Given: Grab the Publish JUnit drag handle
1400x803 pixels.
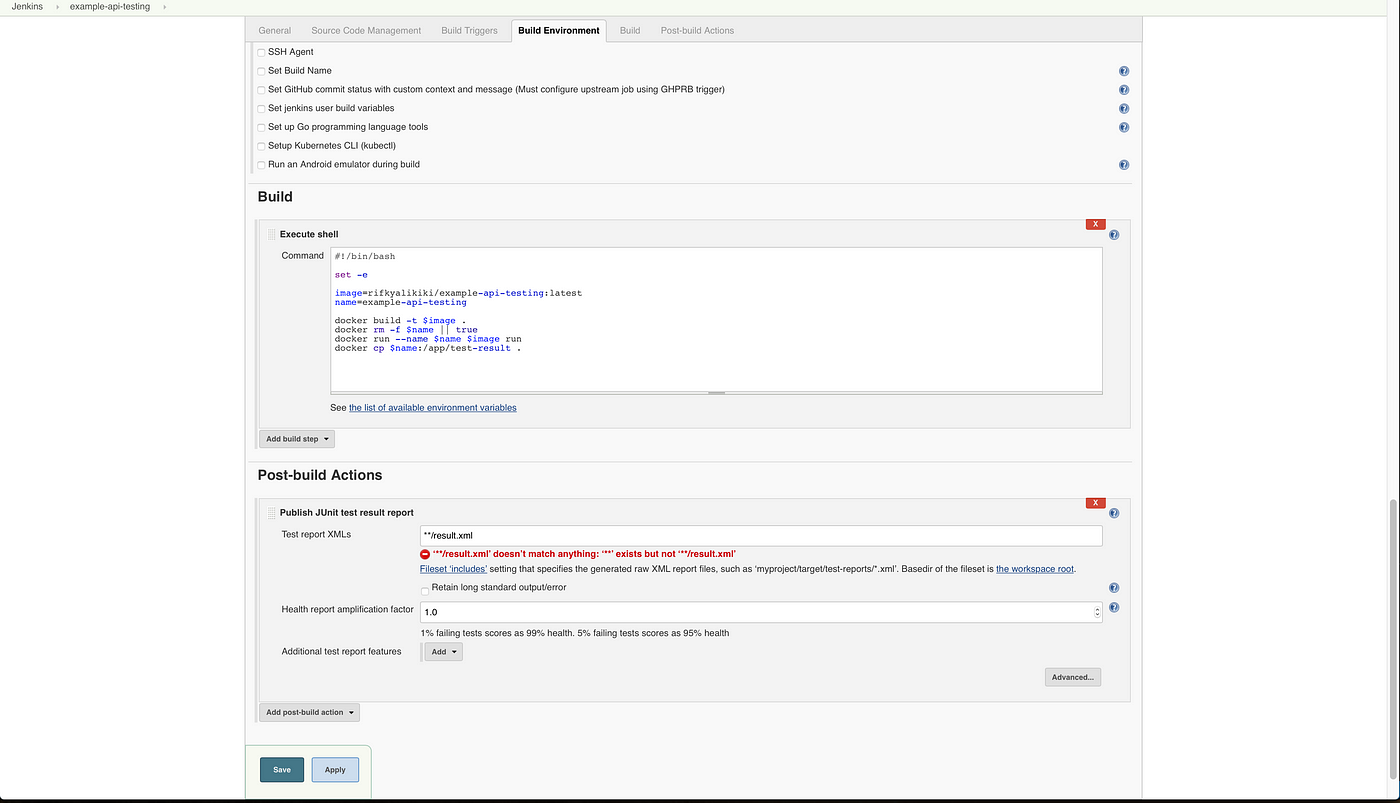Looking at the screenshot, I should [x=271, y=513].
